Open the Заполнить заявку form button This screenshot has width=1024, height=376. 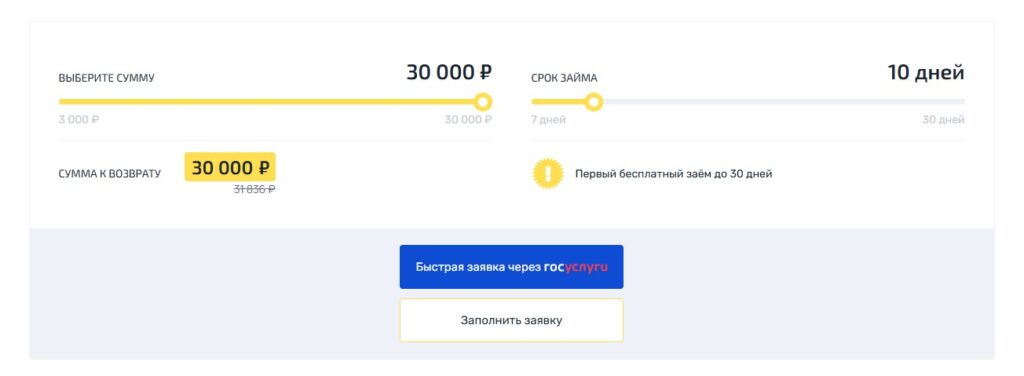511,321
